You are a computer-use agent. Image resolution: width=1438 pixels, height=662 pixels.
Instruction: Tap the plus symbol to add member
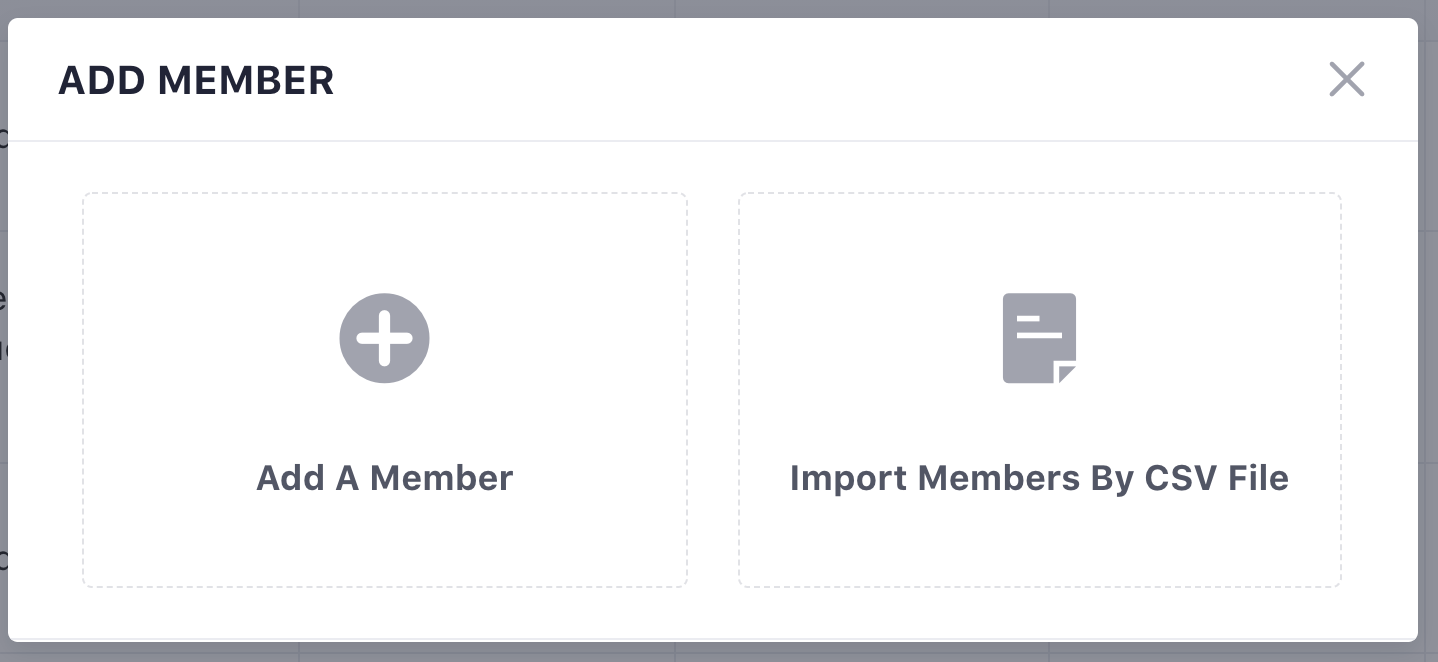click(384, 338)
